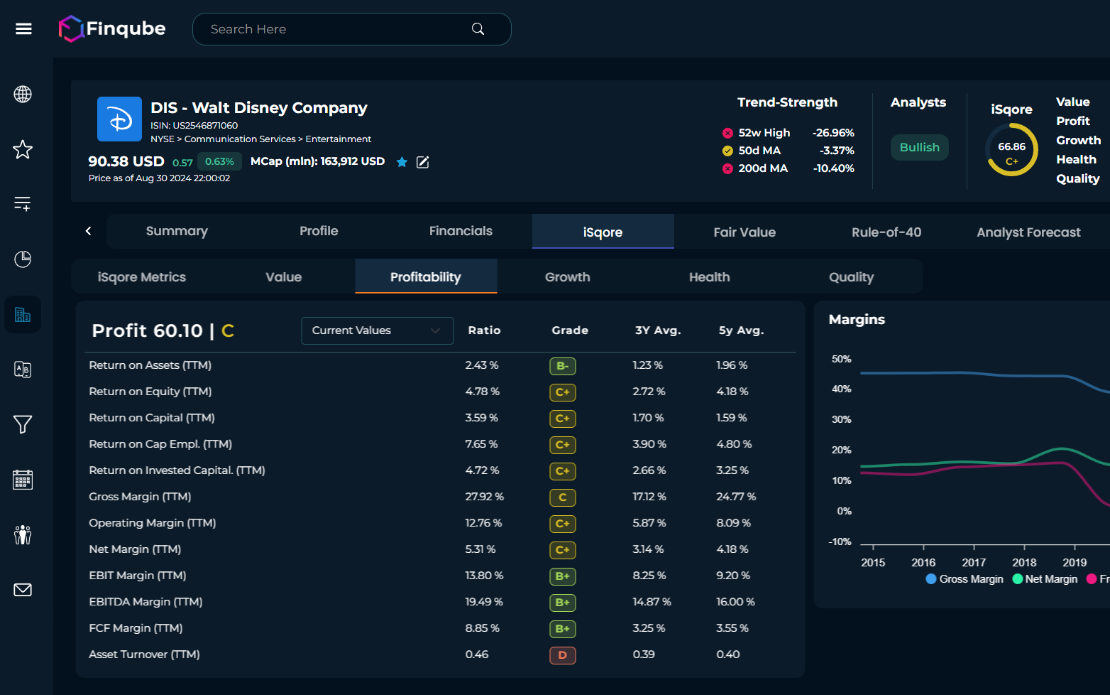Viewport: 1110px width, 695px height.
Task: Select the Quality sub-tab
Action: tap(852, 277)
